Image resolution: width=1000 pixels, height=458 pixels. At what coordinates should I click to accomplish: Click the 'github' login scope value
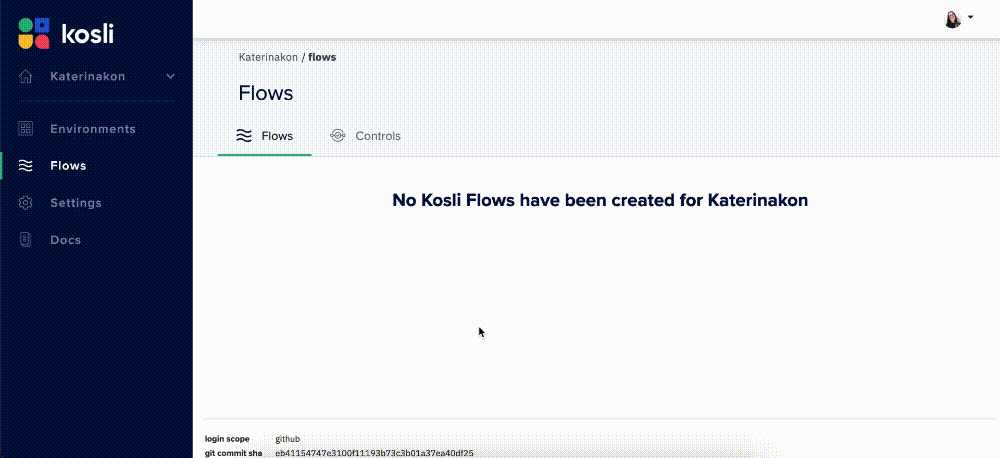288,439
